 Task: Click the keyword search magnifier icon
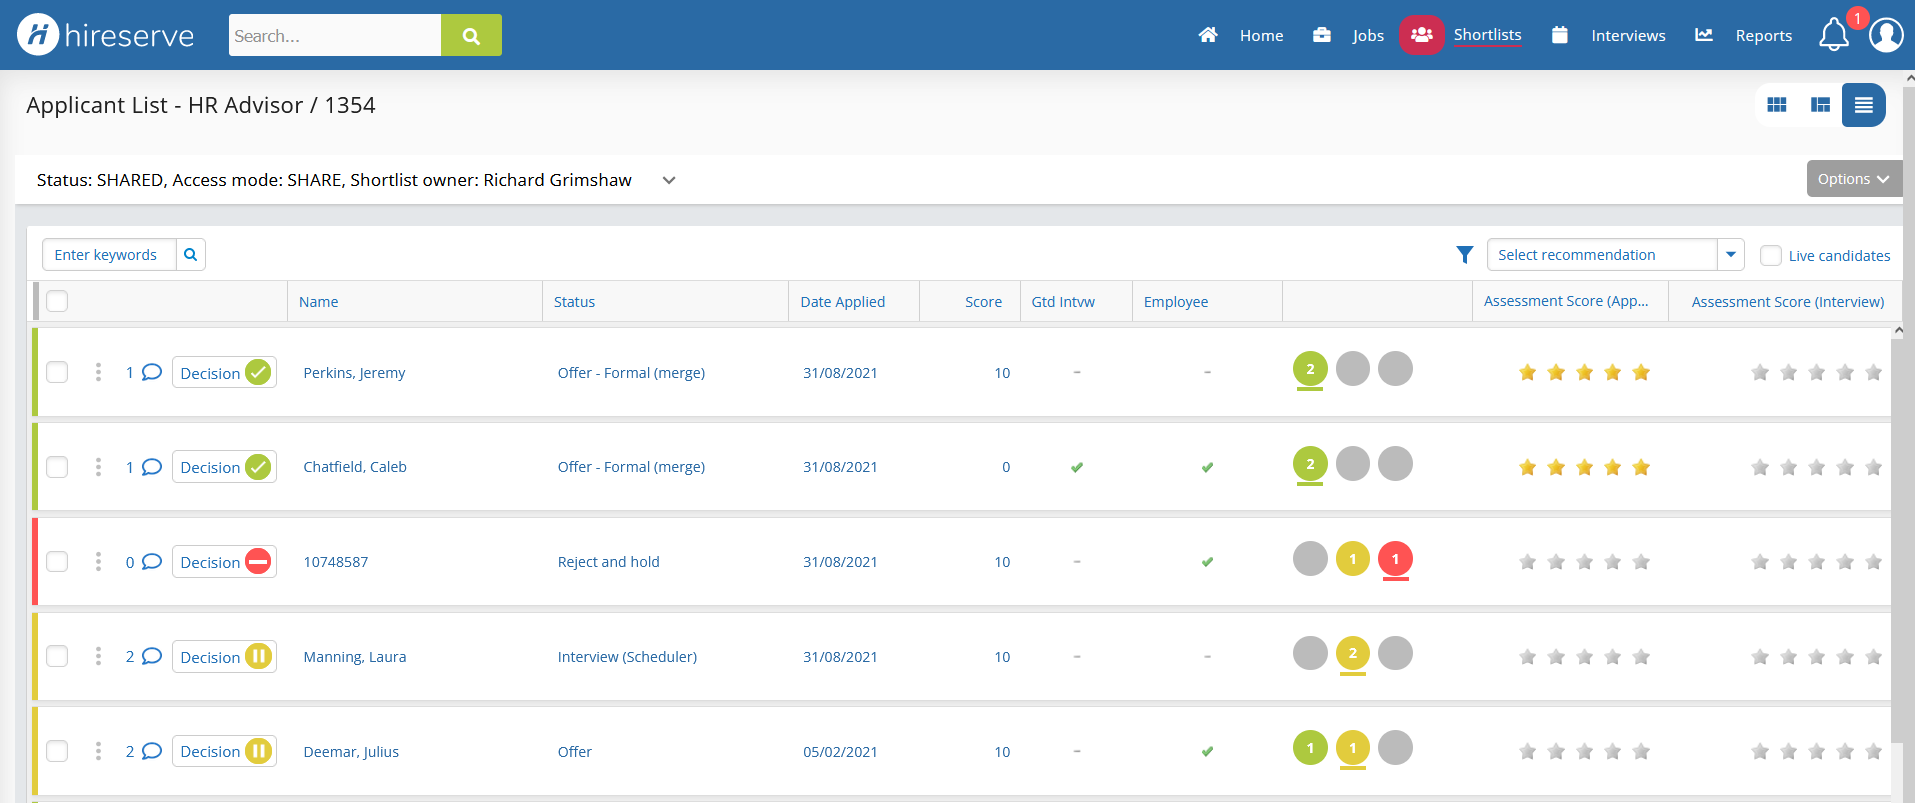(x=191, y=255)
